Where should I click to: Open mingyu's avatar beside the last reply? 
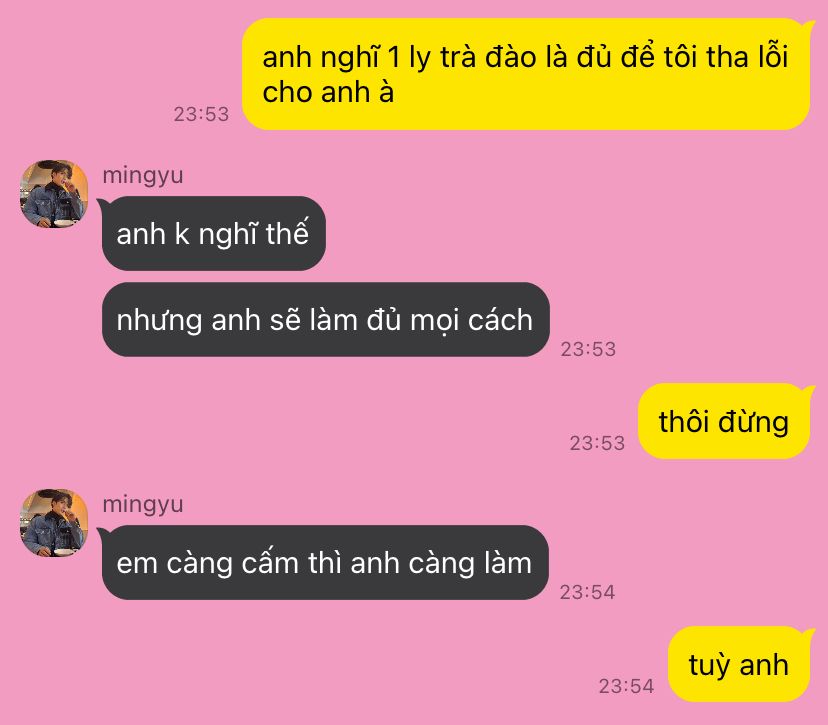pos(54,523)
